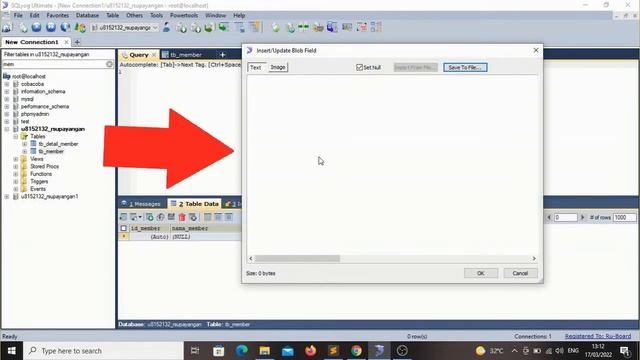The width and height of the screenshot is (640, 360).
Task: Tick the select-all rows checkbox in table header
Action: click(x=124, y=228)
